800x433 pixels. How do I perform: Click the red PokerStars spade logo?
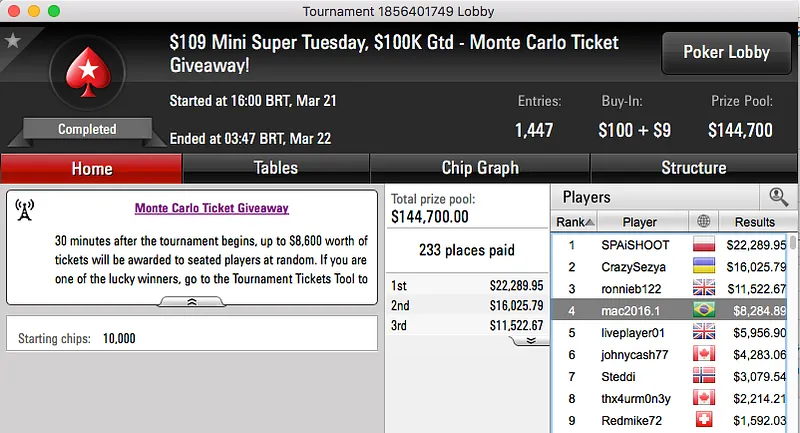[87, 76]
